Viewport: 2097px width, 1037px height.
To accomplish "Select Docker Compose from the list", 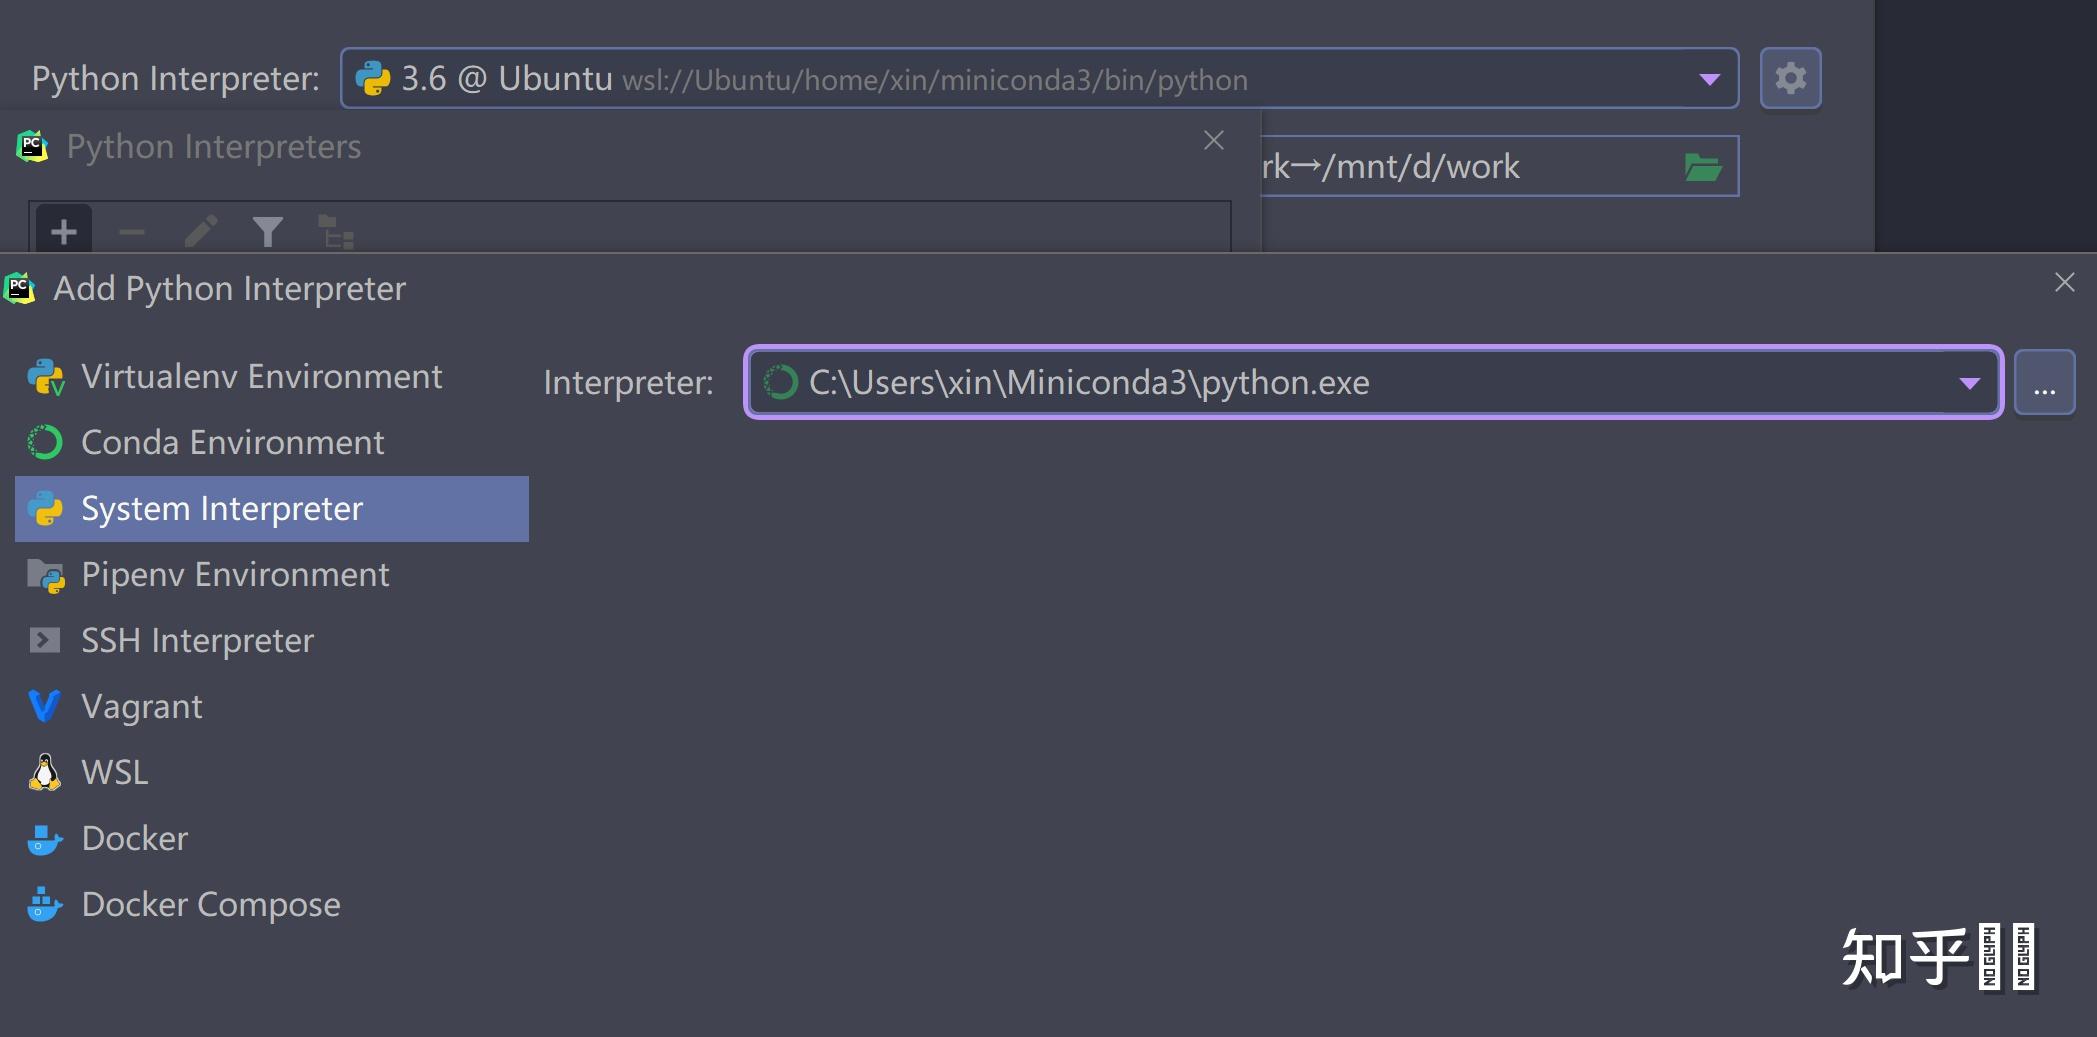I will [210, 904].
